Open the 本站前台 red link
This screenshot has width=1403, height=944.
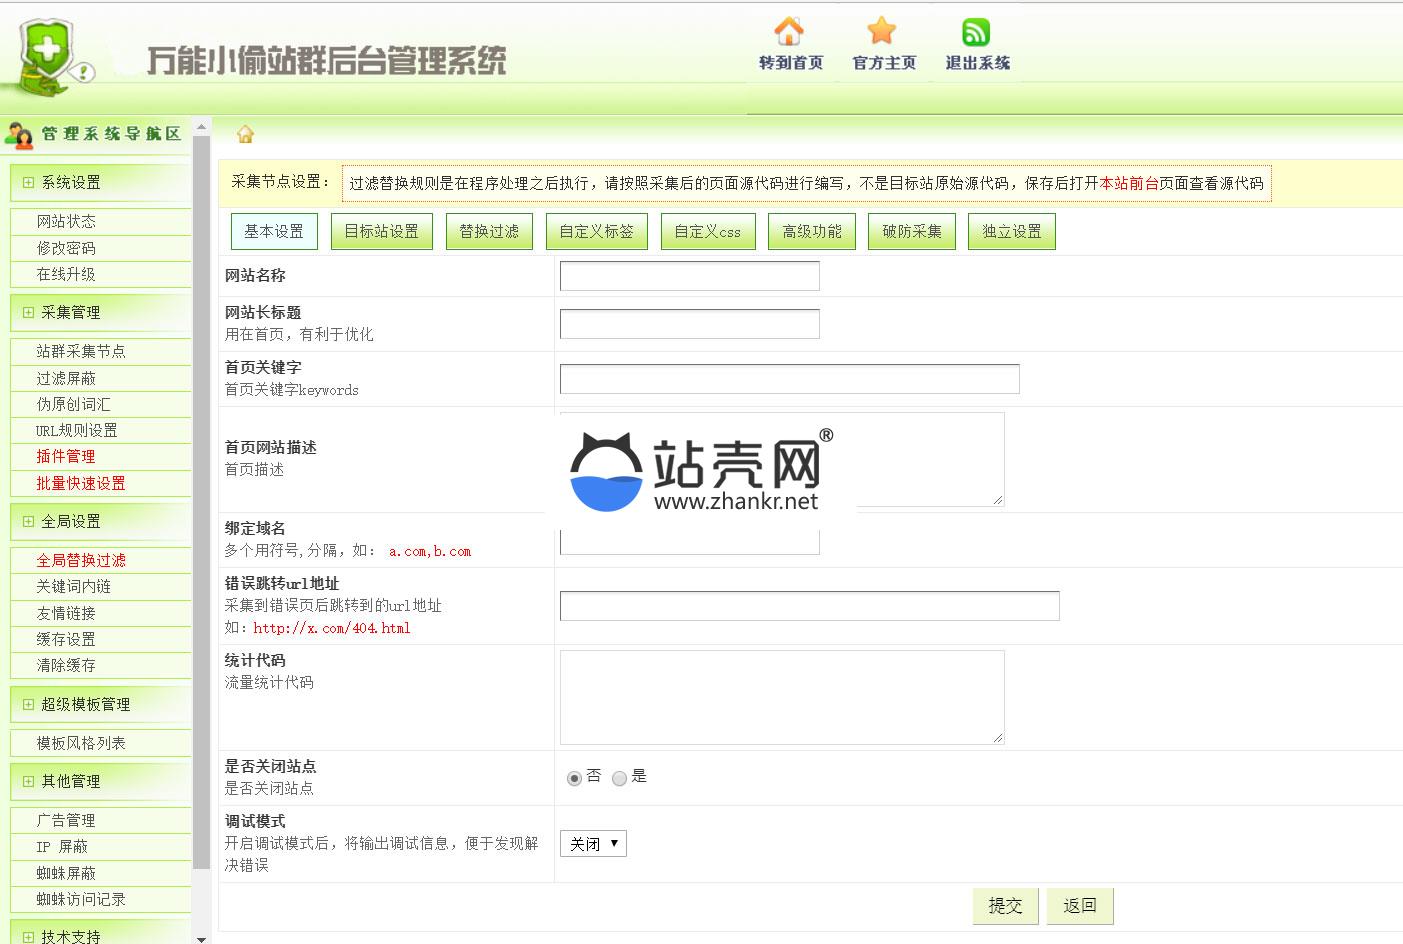[x=1129, y=183]
